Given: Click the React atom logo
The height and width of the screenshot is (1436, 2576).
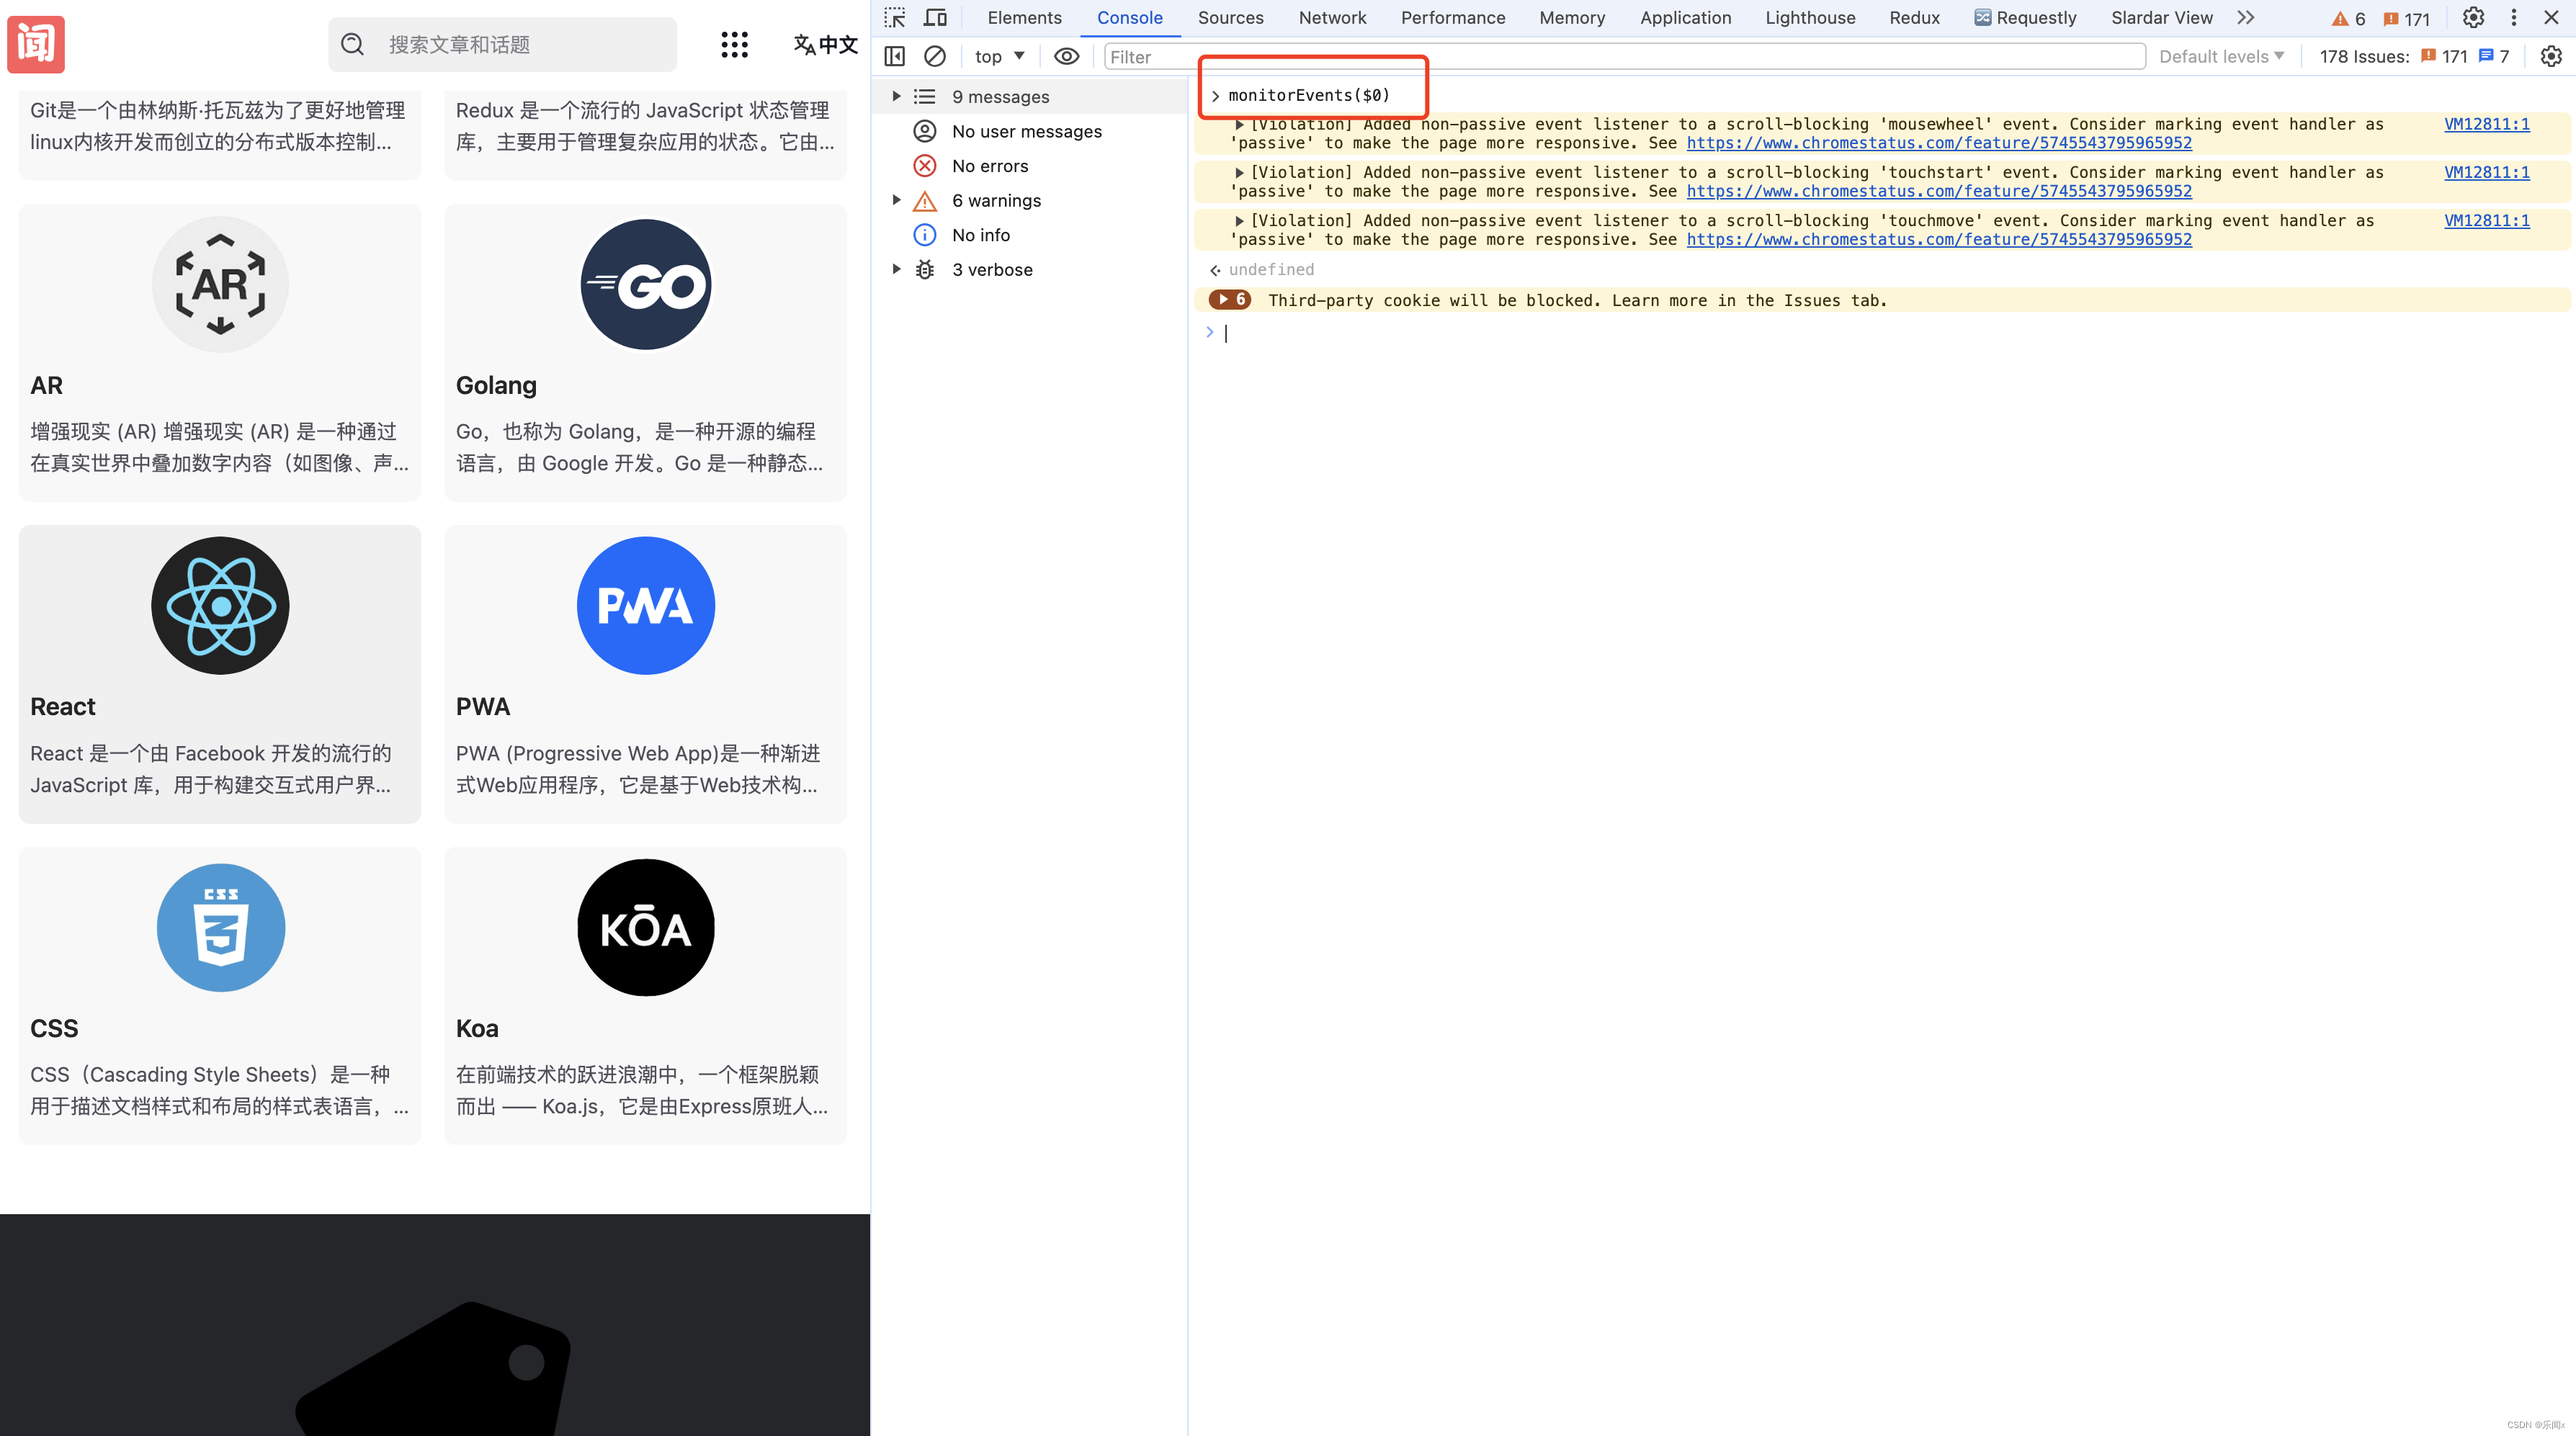Looking at the screenshot, I should point(220,606).
